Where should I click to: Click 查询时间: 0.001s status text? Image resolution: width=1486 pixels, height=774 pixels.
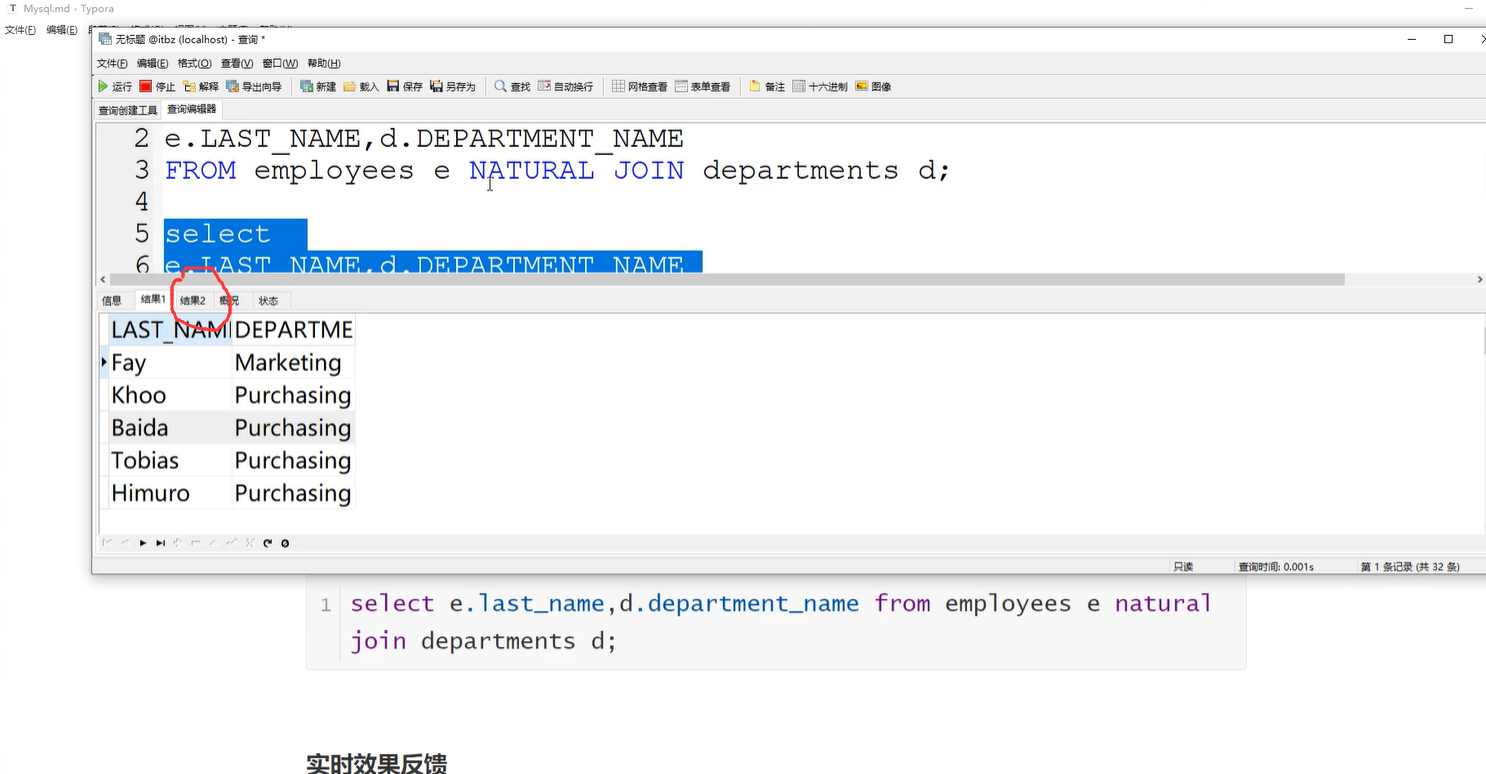1276,566
